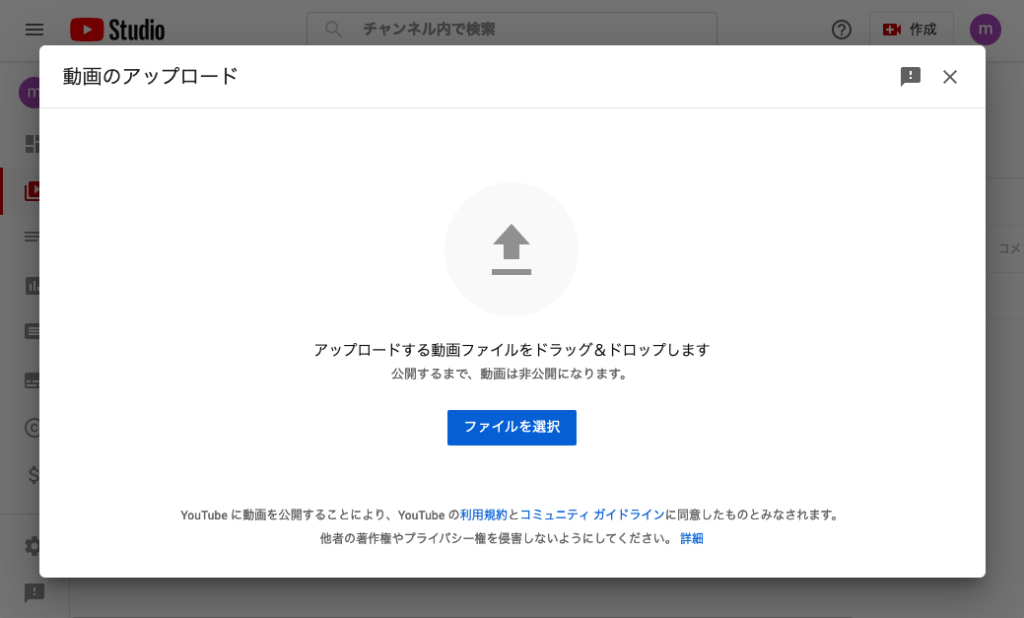
Task: Open the Analytics icon in the sidebar
Action: (x=33, y=284)
